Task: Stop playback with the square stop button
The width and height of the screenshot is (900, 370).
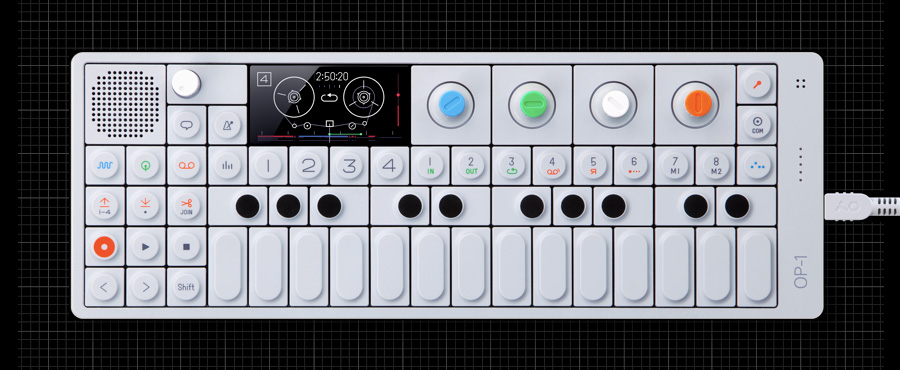Action: click(186, 247)
